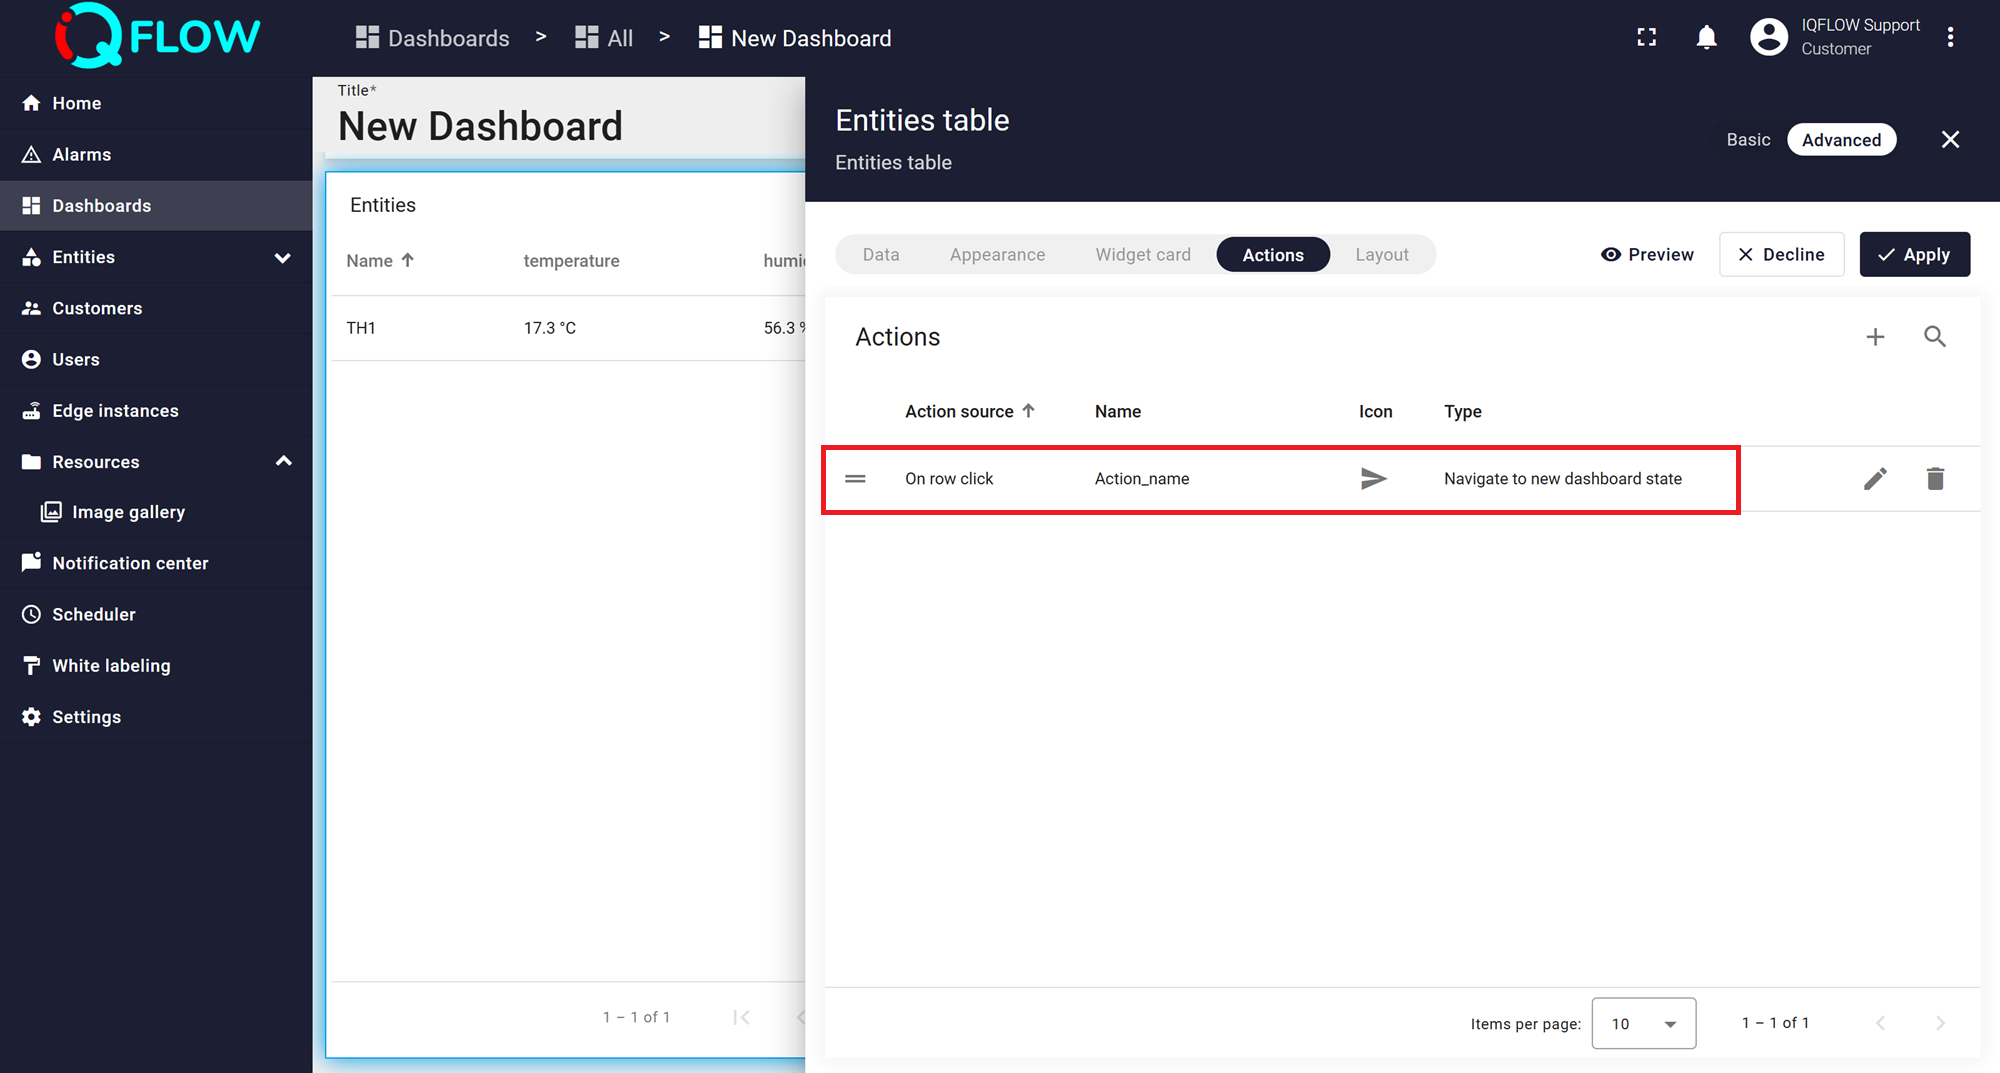Open the Widget card tab
The image size is (2000, 1073).
click(1142, 255)
